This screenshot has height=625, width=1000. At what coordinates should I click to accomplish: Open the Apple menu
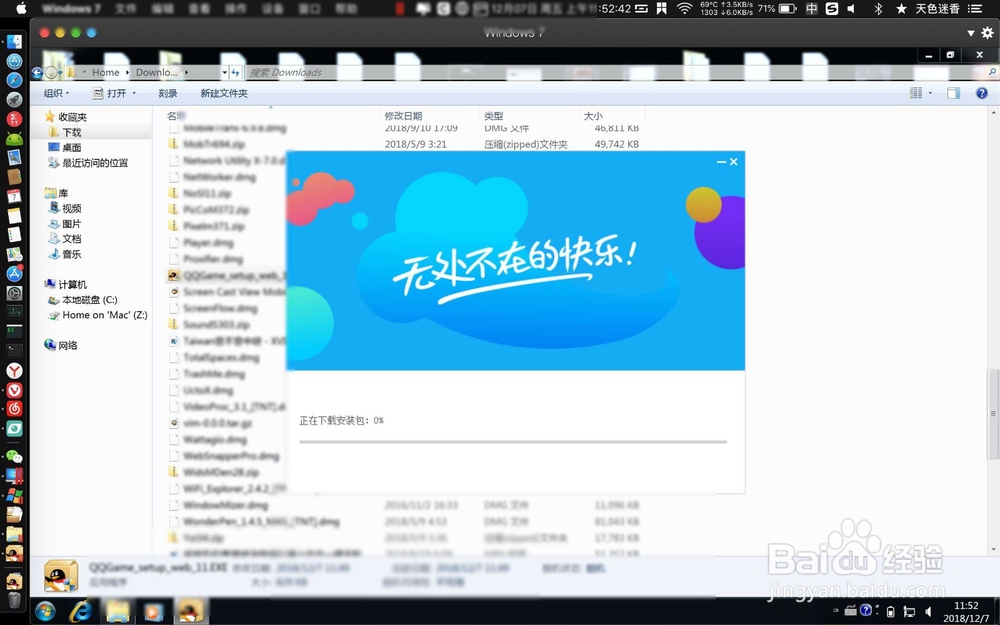pyautogui.click(x=21, y=8)
